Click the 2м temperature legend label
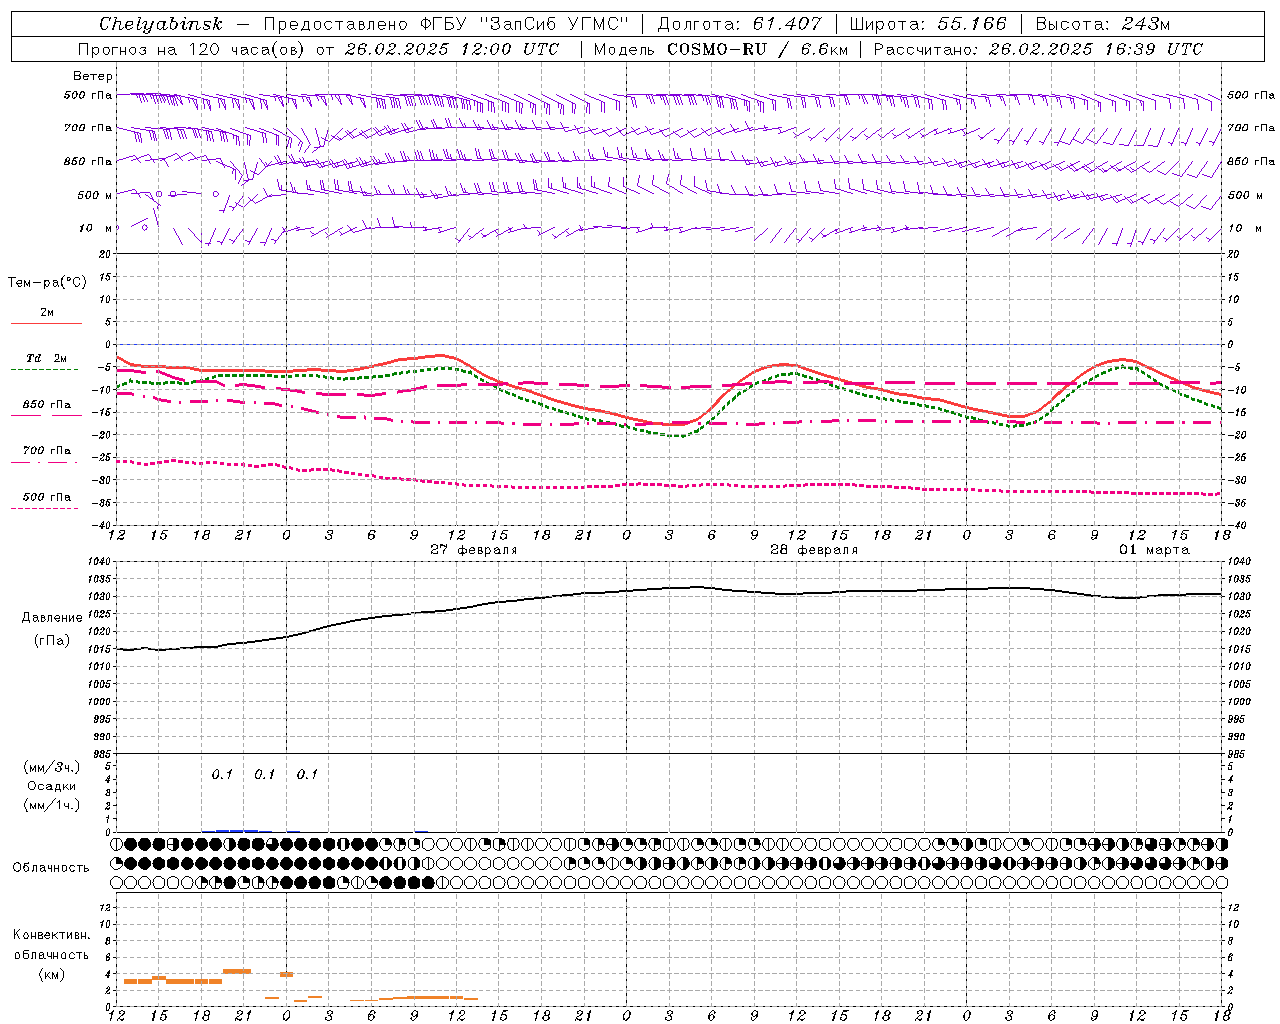The height and width of the screenshot is (1024, 1280). [x=47, y=312]
